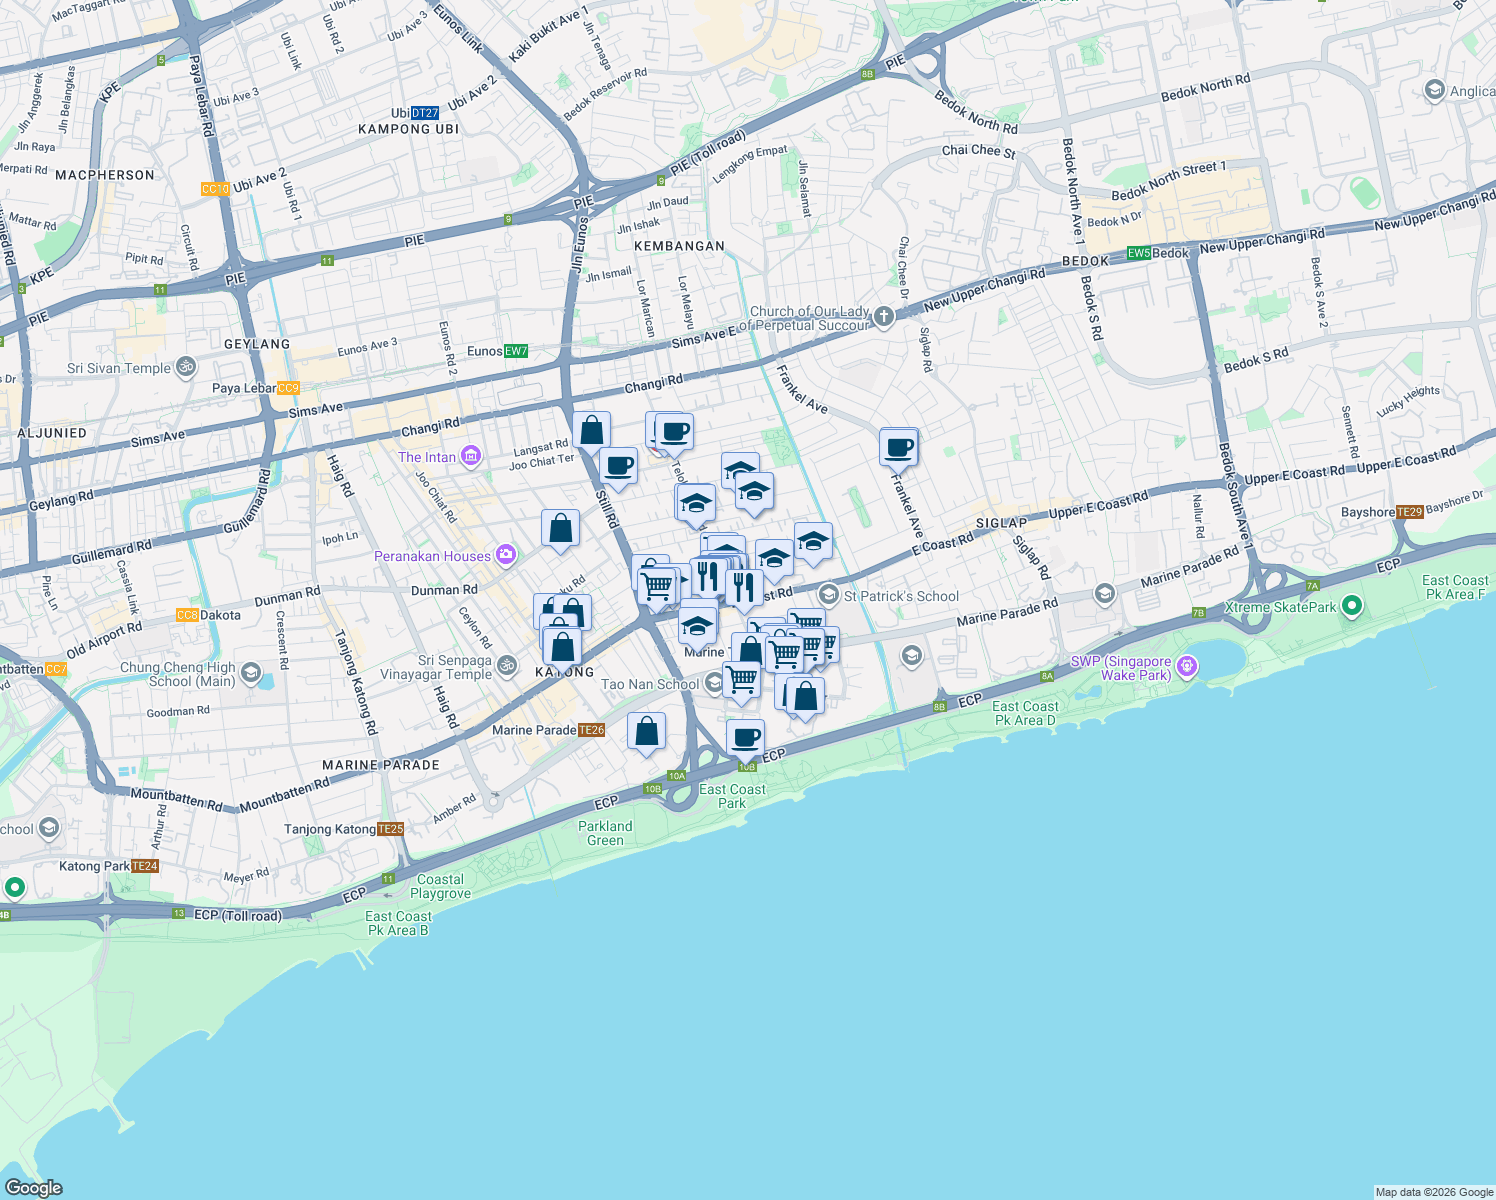The image size is (1496, 1200).
Task: Select shopping bag marker east of Marine Parade TE26
Action: [647, 731]
